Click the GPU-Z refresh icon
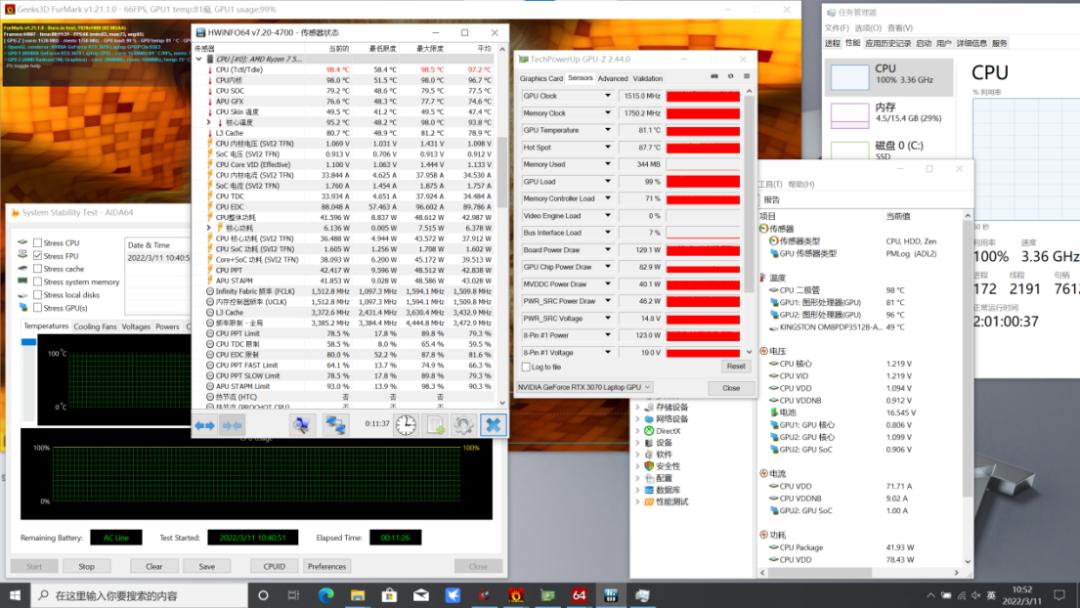Screen dimensions: 1080x608 tap(730, 77)
